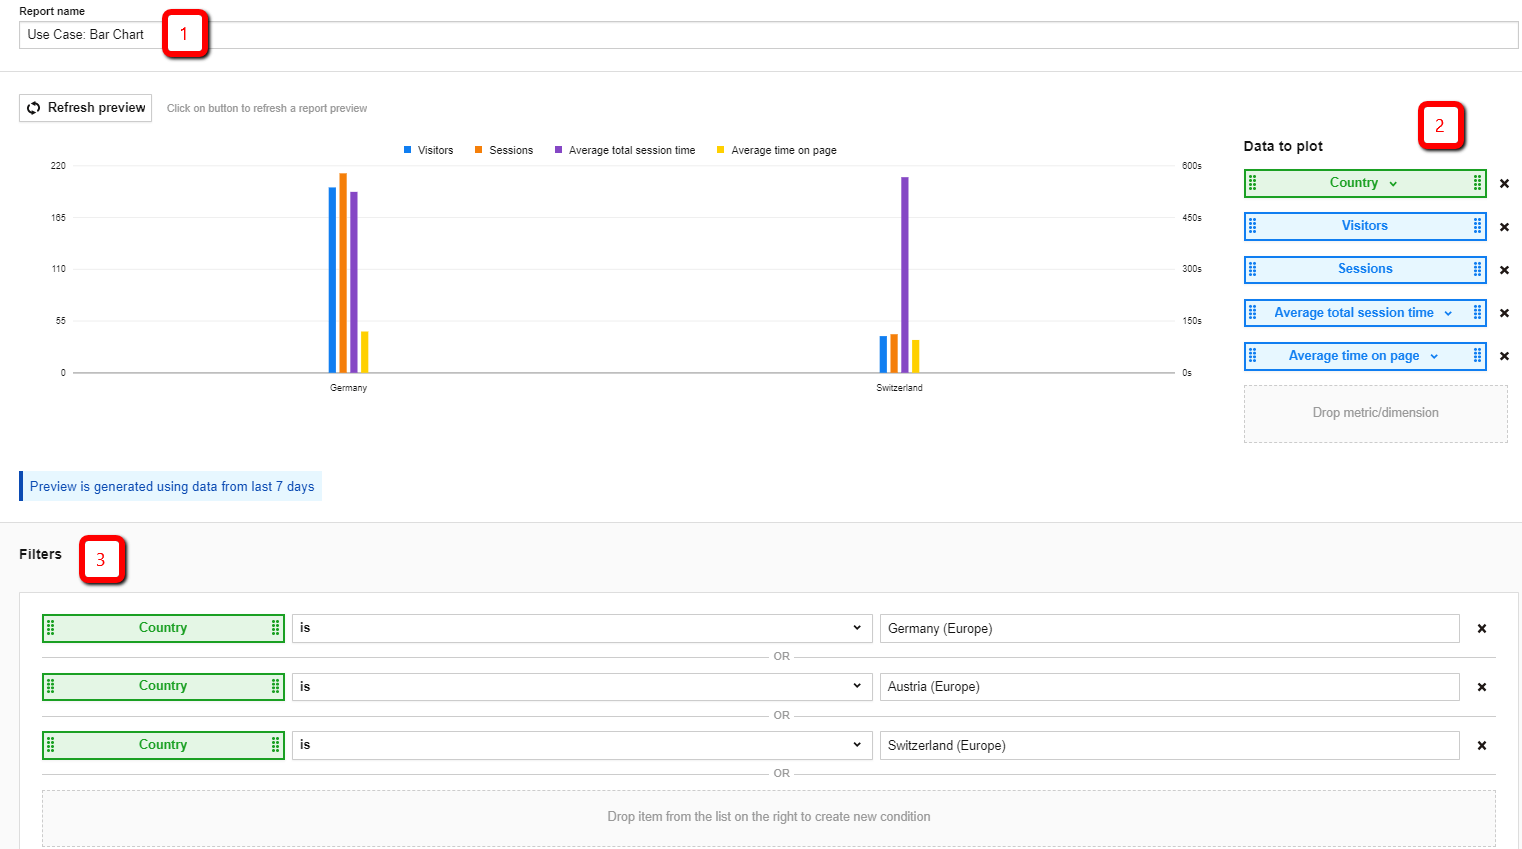1522x849 pixels.
Task: Click the Refresh preview button
Action: pos(86,108)
